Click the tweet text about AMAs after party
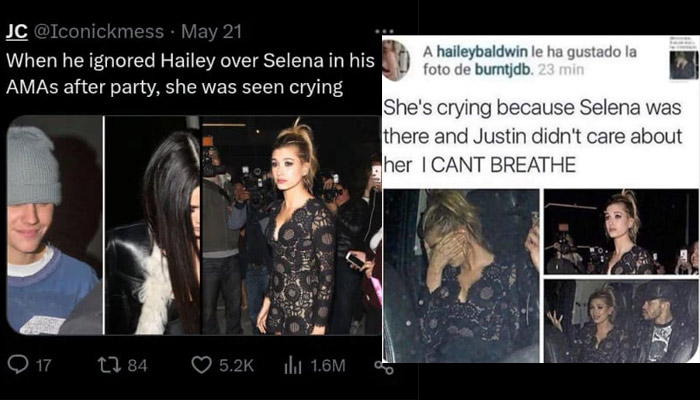The width and height of the screenshot is (700, 400). 190,74
